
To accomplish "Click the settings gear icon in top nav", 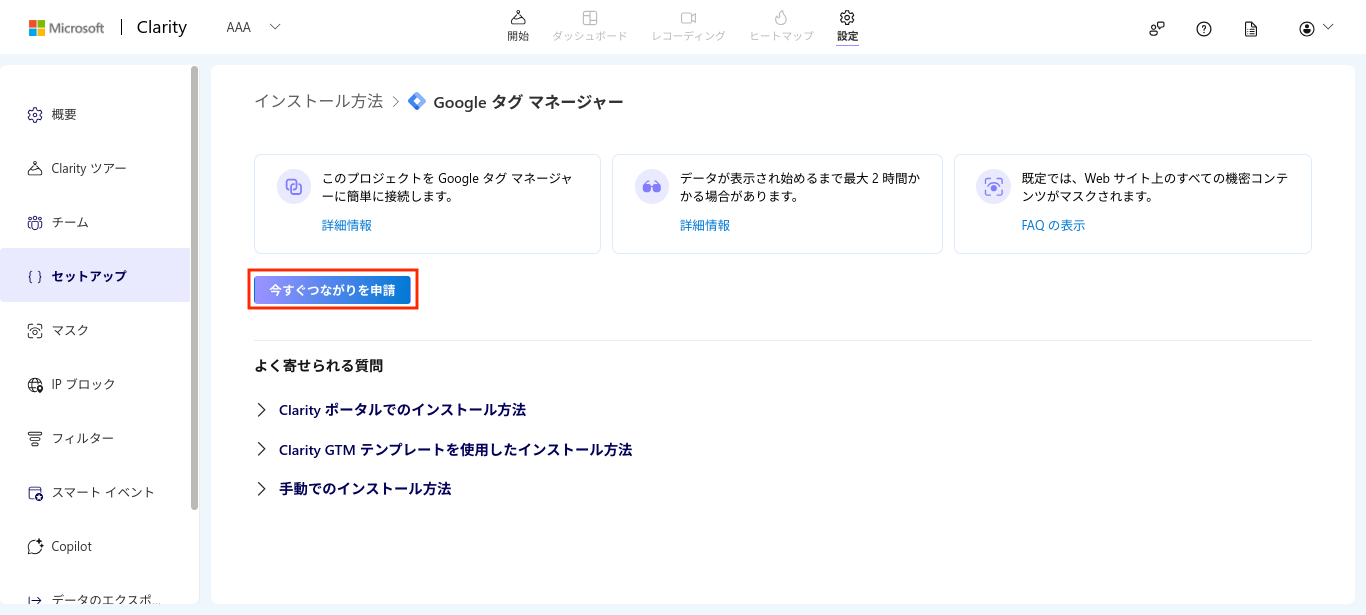I will click(847, 18).
